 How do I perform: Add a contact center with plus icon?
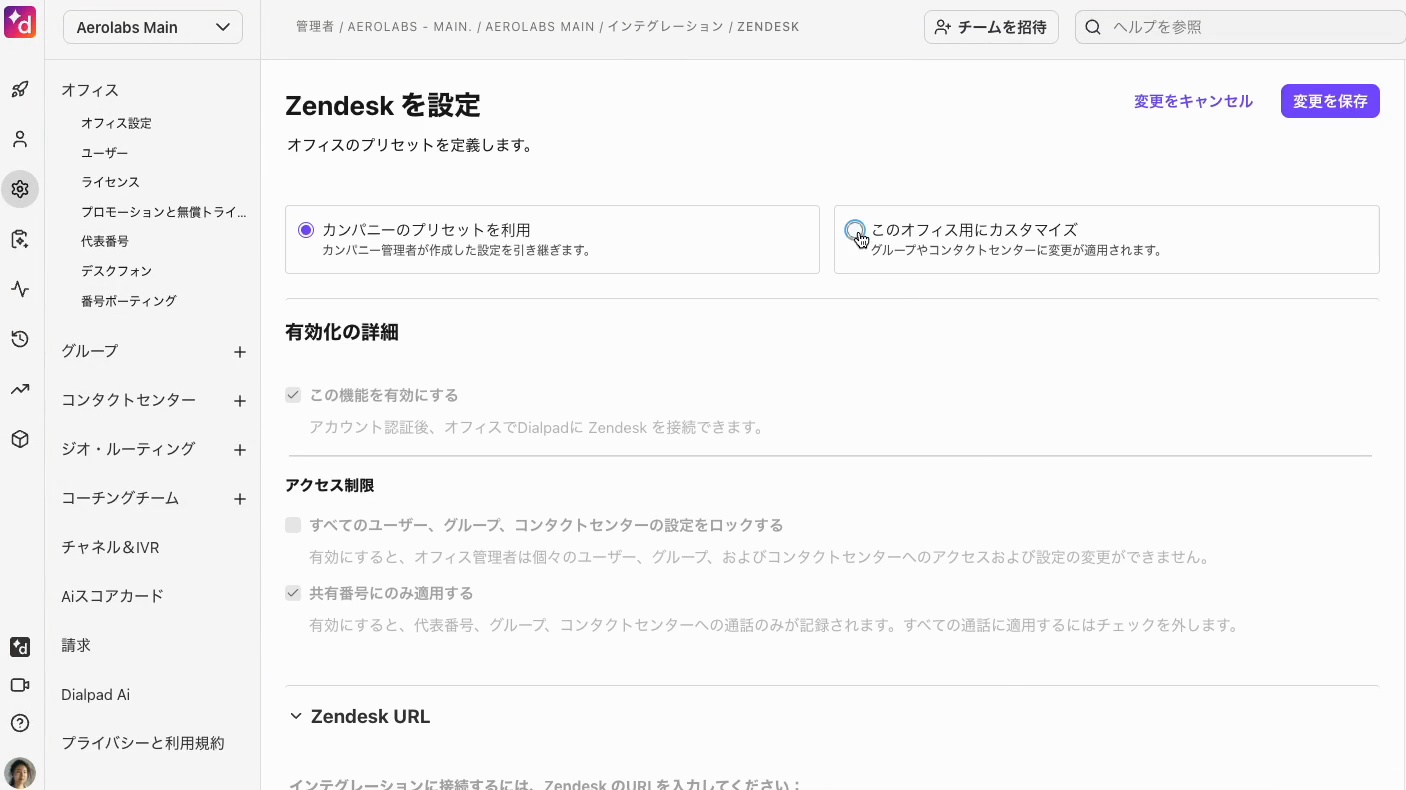coord(240,401)
